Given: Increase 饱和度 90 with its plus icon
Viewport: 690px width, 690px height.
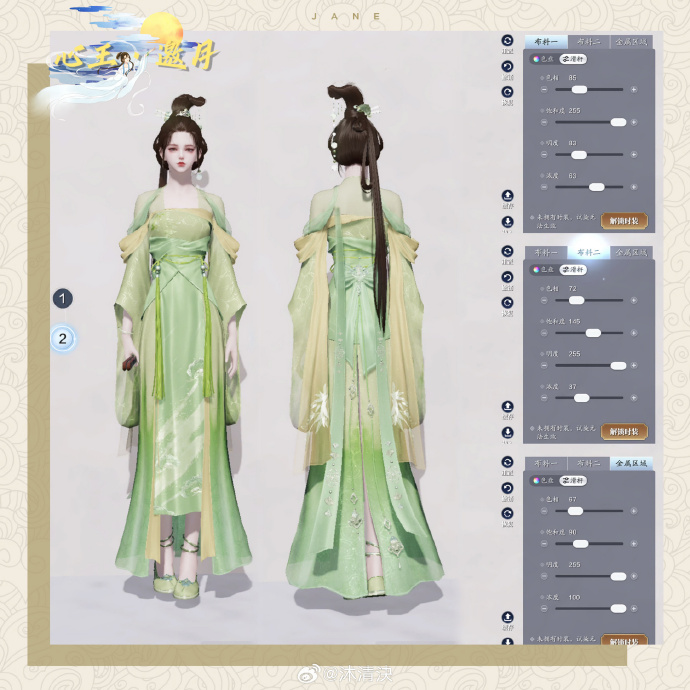Looking at the screenshot, I should pos(634,544).
